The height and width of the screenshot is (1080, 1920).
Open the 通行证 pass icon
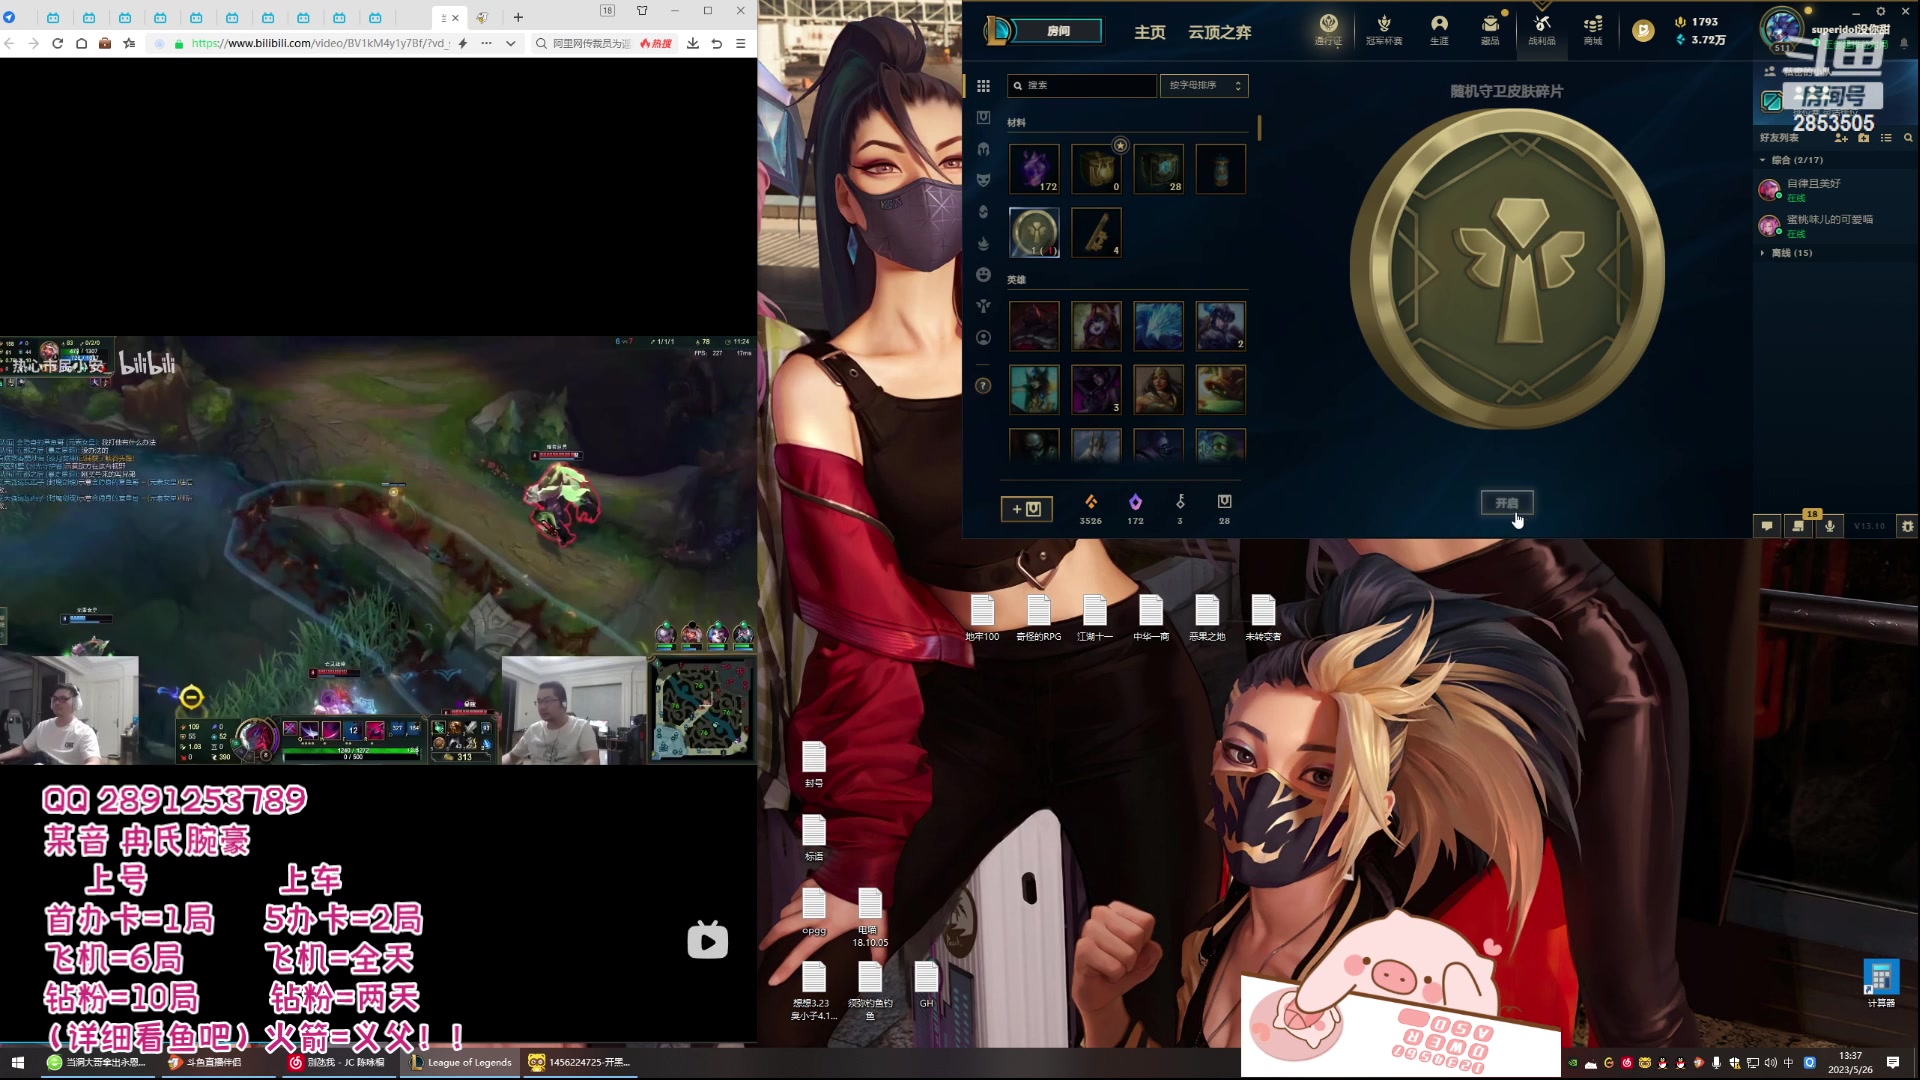pos(1328,29)
